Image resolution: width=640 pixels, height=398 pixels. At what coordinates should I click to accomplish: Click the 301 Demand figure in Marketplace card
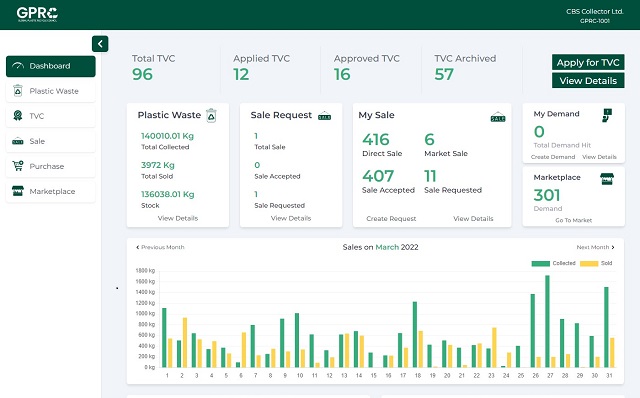547,195
